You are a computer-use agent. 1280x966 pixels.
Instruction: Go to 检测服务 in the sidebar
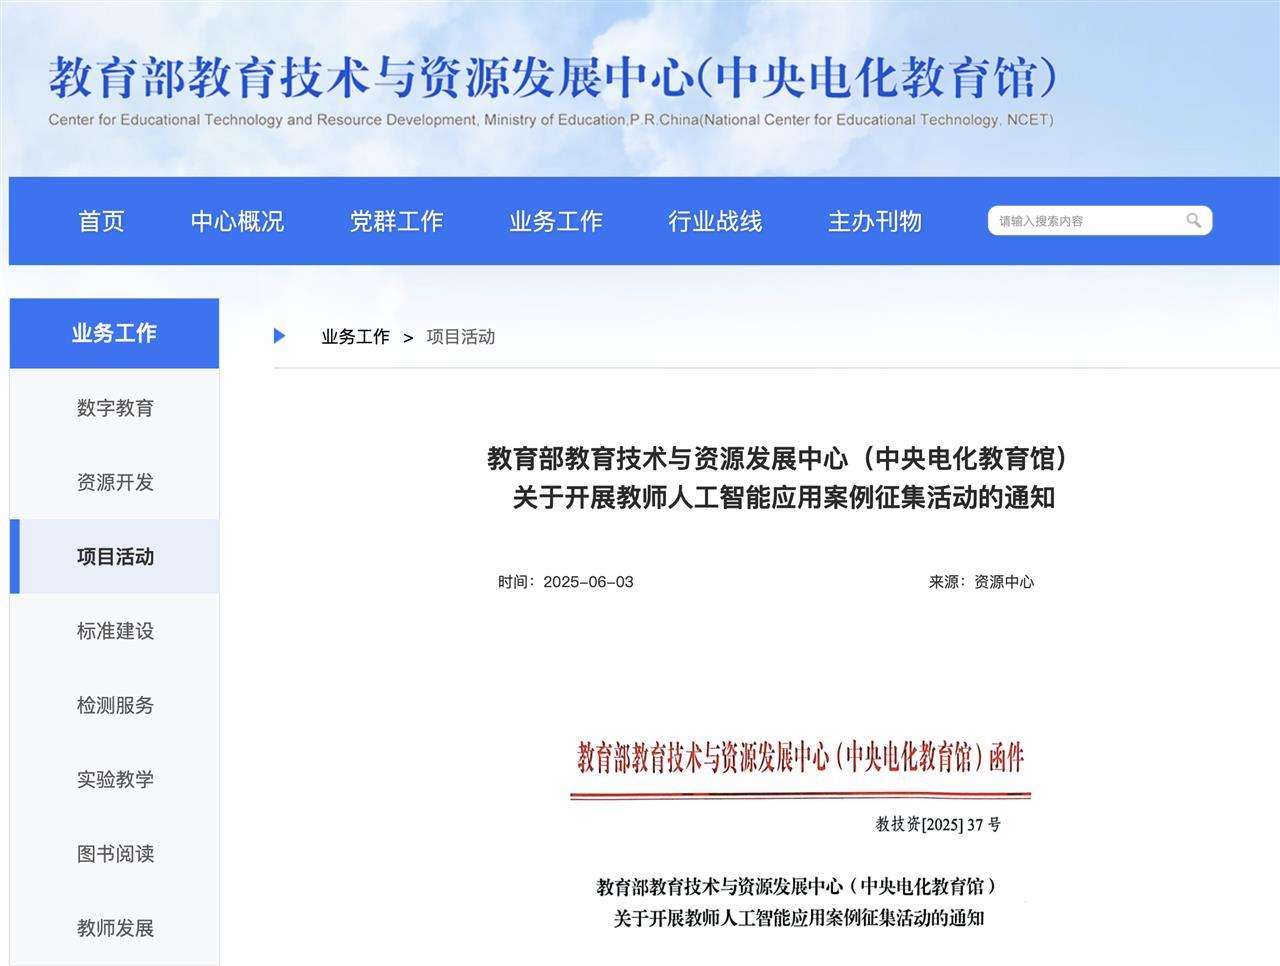pos(115,705)
